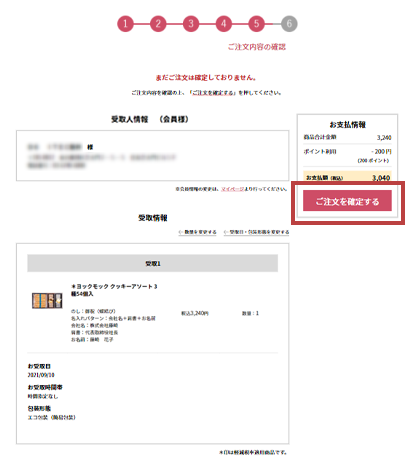Click the ヨックモック クッキーアソート product name
Viewport: 415px width, 468px height.
pyautogui.click(x=114, y=290)
